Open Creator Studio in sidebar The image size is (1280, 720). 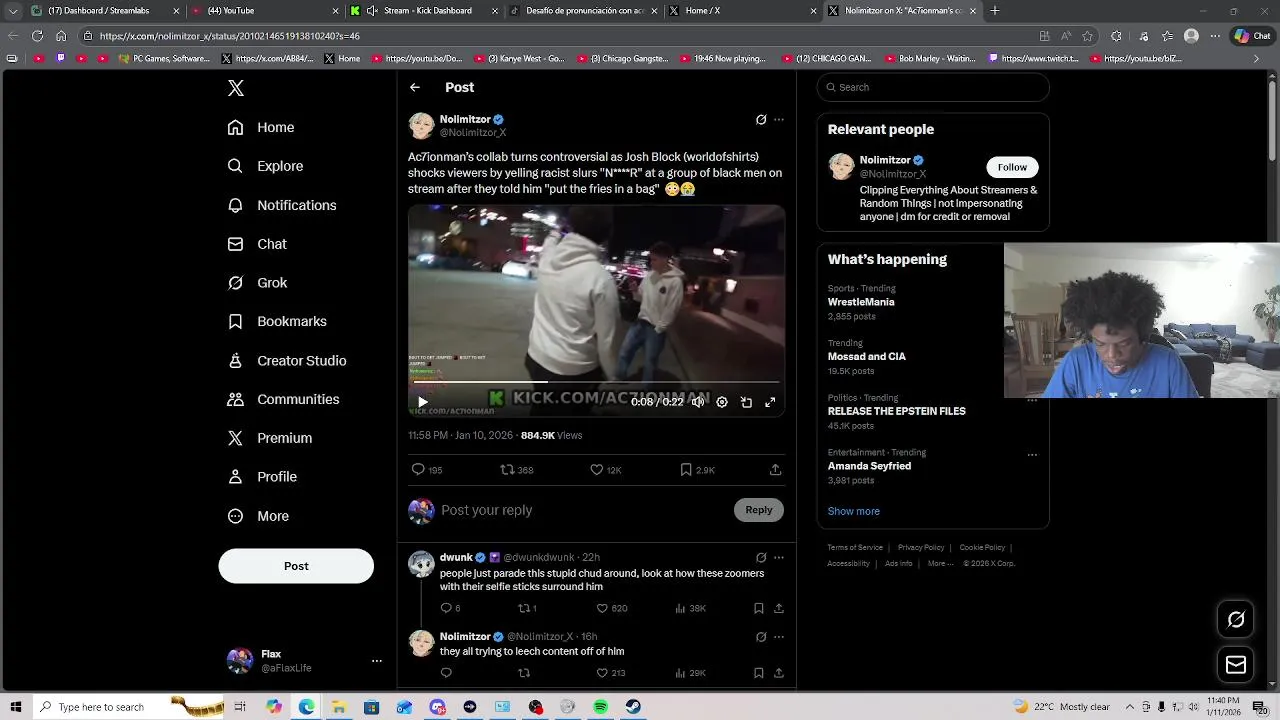tap(287, 360)
